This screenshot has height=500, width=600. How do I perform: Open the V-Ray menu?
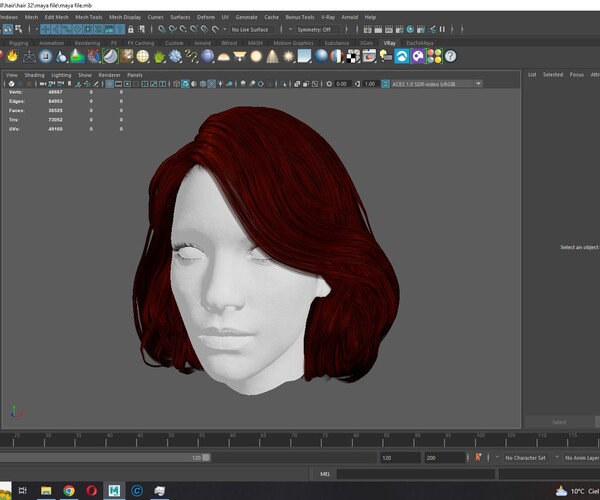[x=328, y=17]
